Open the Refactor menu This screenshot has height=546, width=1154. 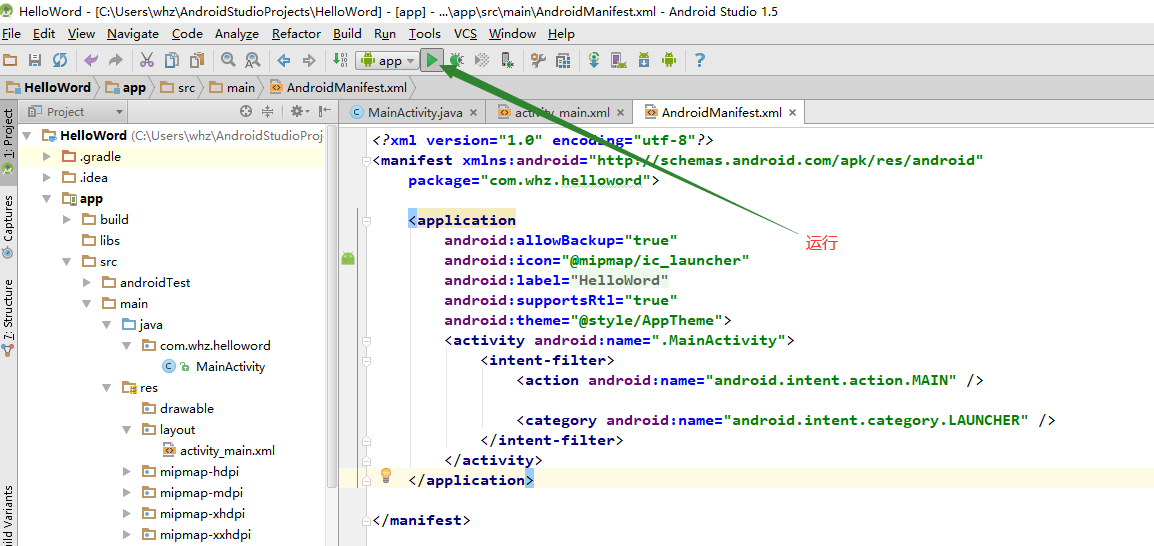[x=297, y=34]
